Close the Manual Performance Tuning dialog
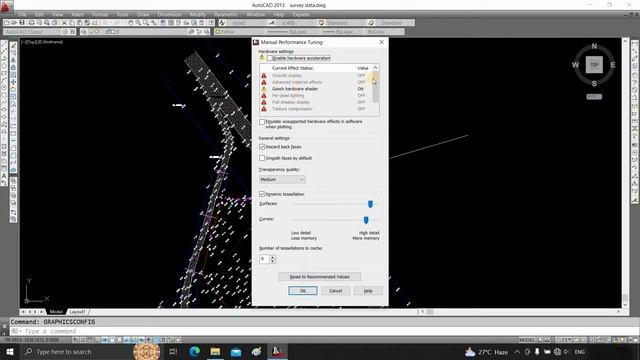The height and width of the screenshot is (360, 640). (381, 42)
